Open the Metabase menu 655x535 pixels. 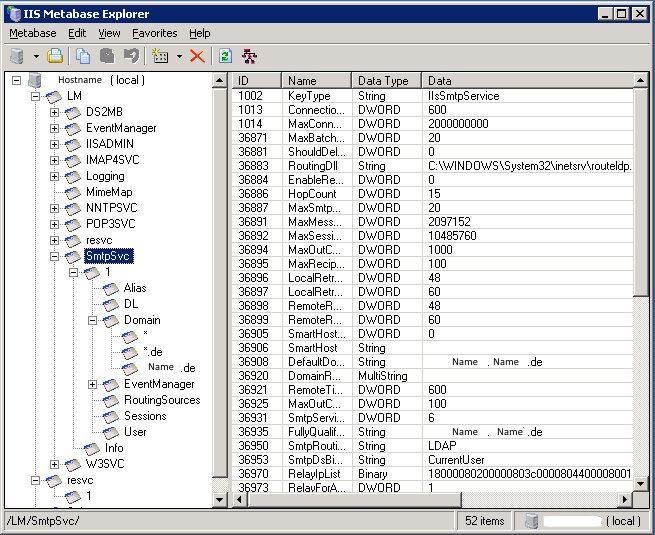coord(32,33)
